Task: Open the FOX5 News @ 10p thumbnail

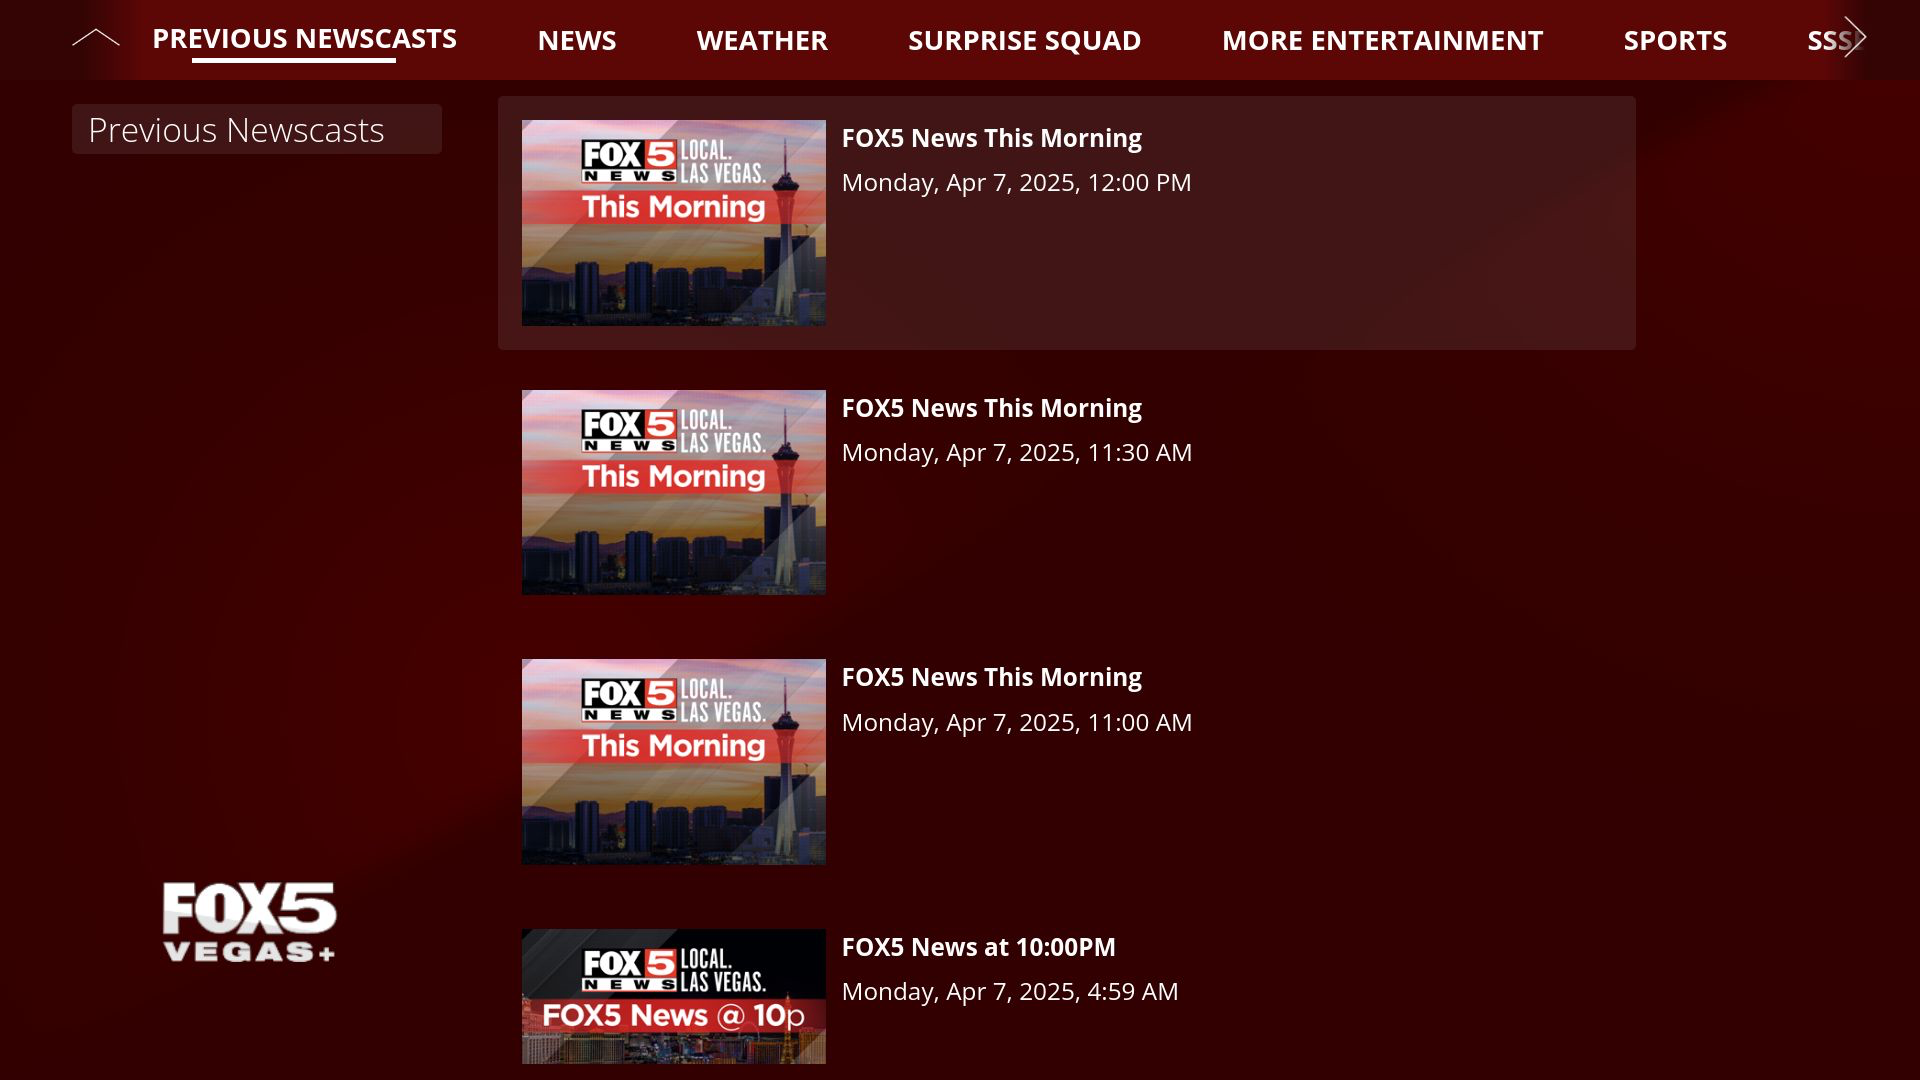Action: [674, 996]
